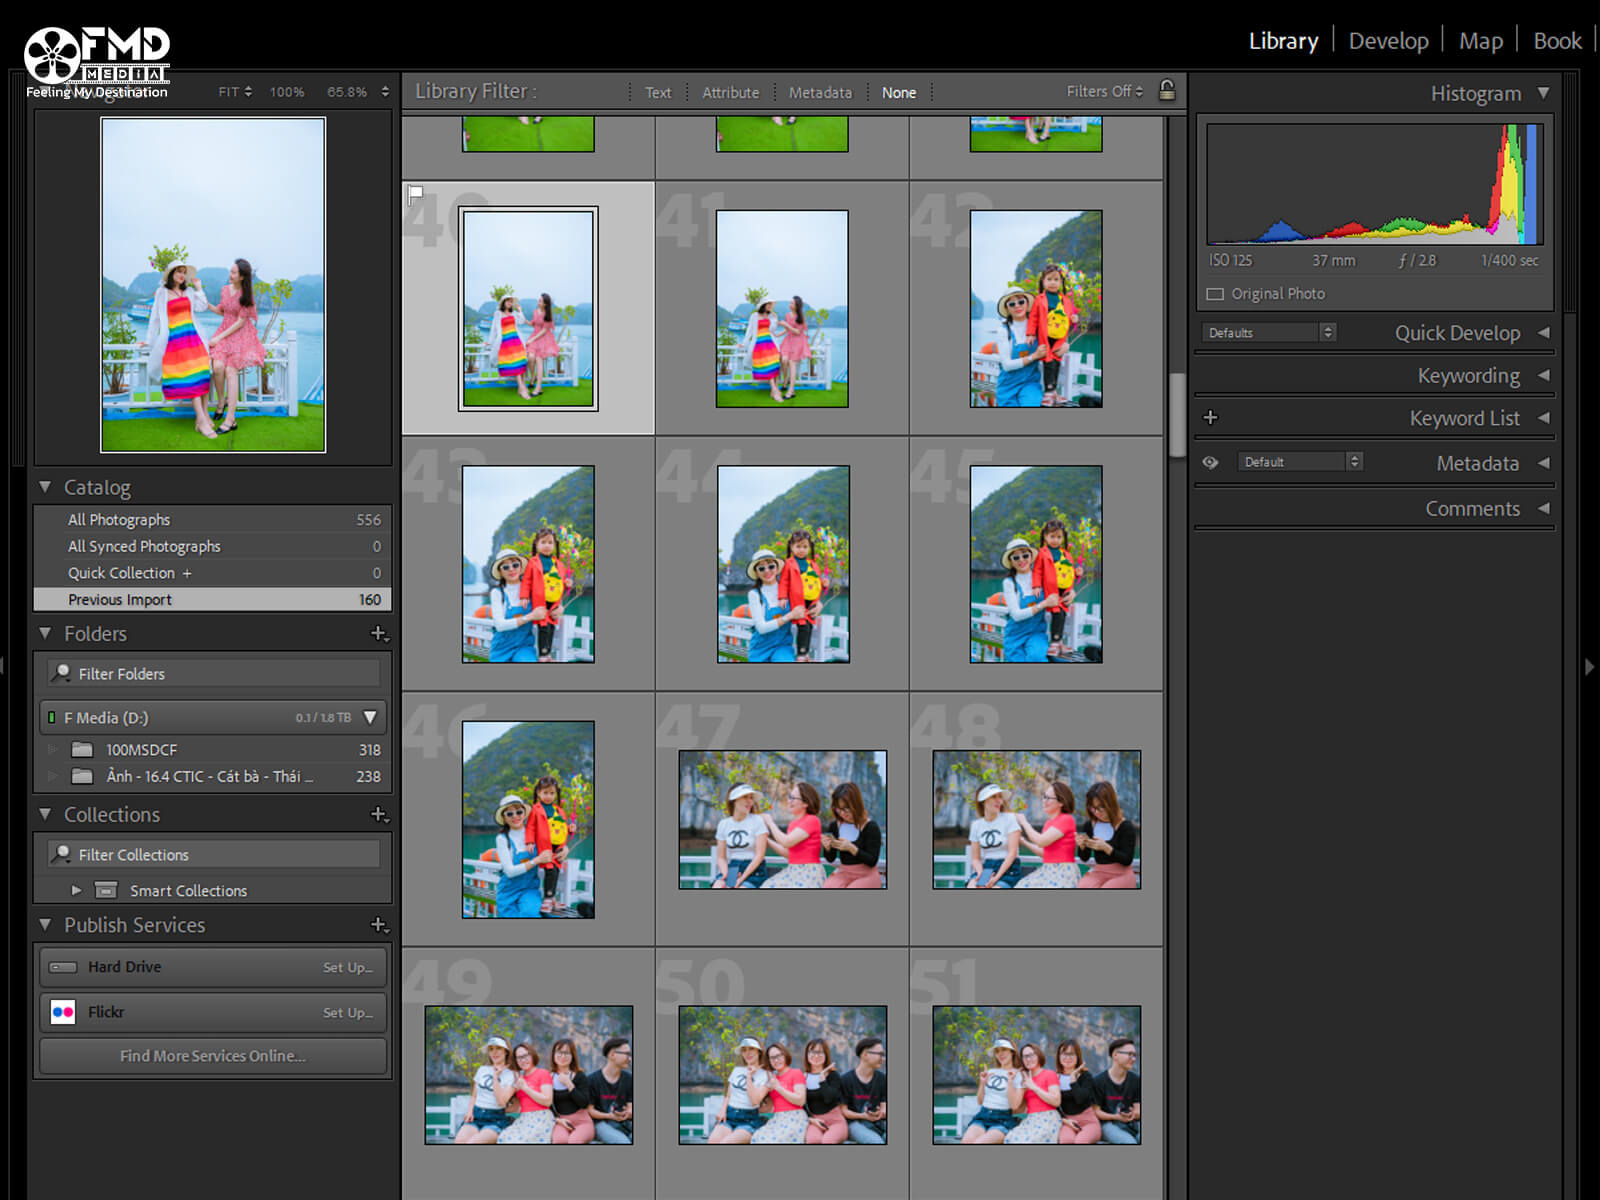Select the Metadata library filter
Viewport: 1600px width, 1200px height.
pyautogui.click(x=820, y=92)
